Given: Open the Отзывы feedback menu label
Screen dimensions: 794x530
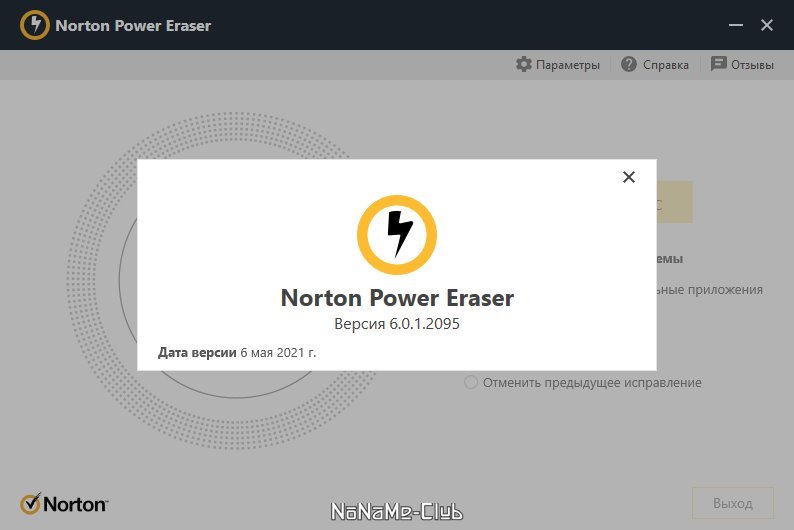Looking at the screenshot, I should [x=752, y=65].
